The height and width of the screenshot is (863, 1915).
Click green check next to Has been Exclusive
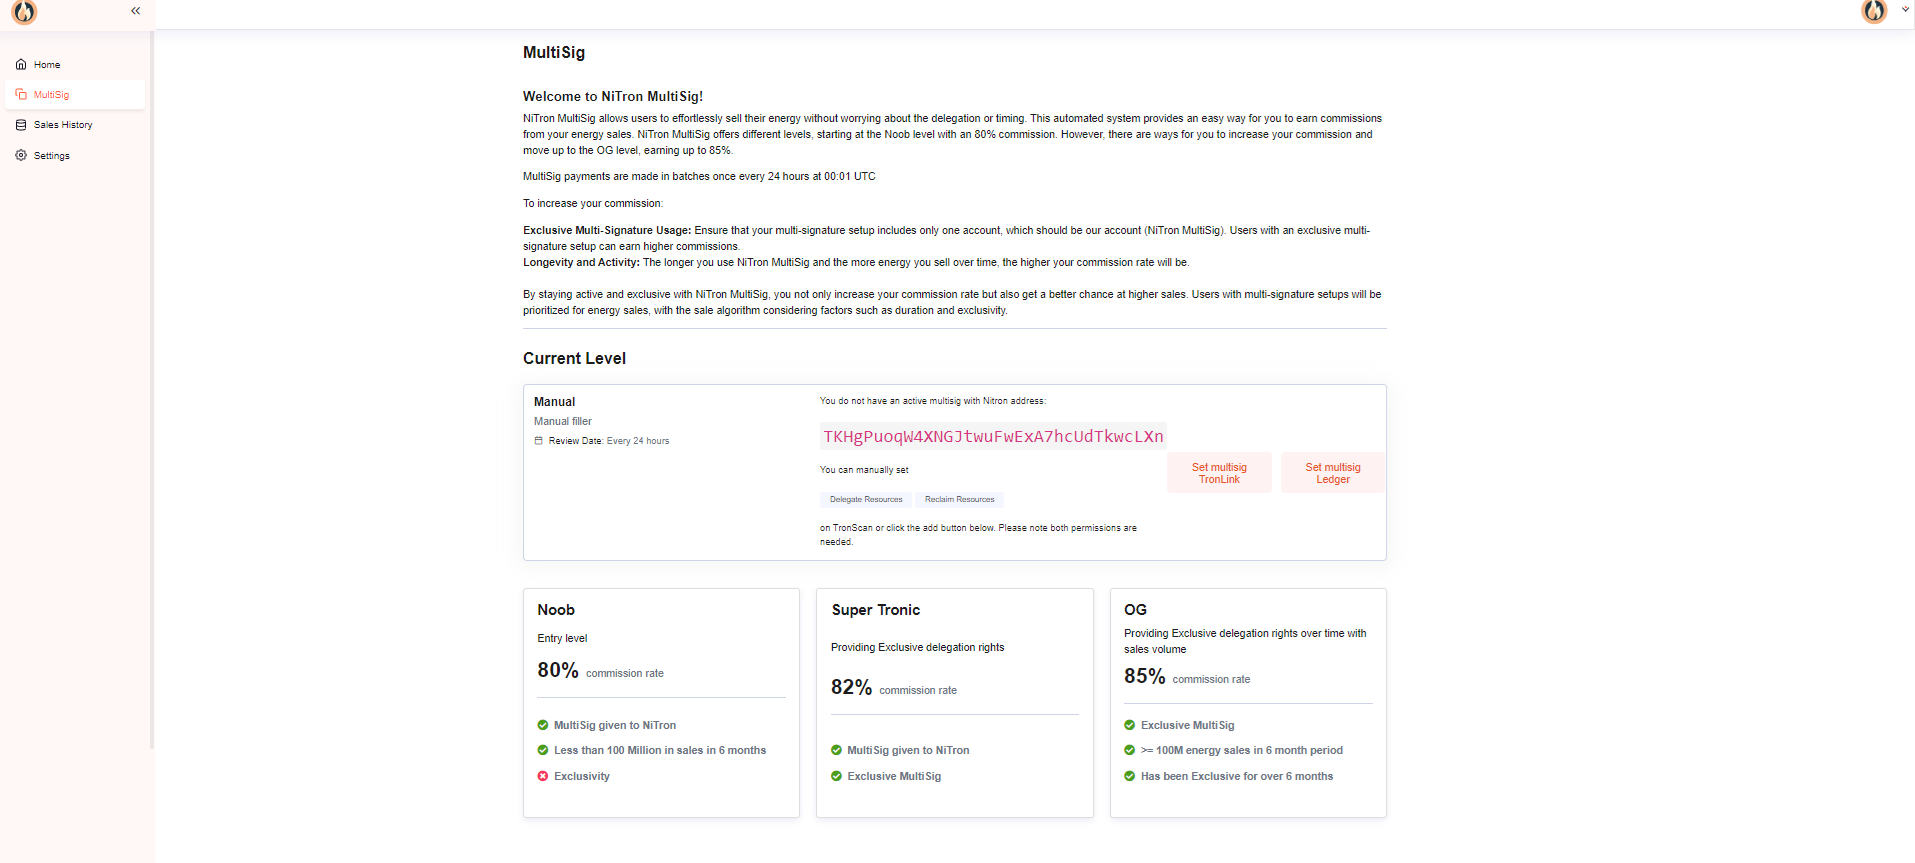coord(1130,776)
